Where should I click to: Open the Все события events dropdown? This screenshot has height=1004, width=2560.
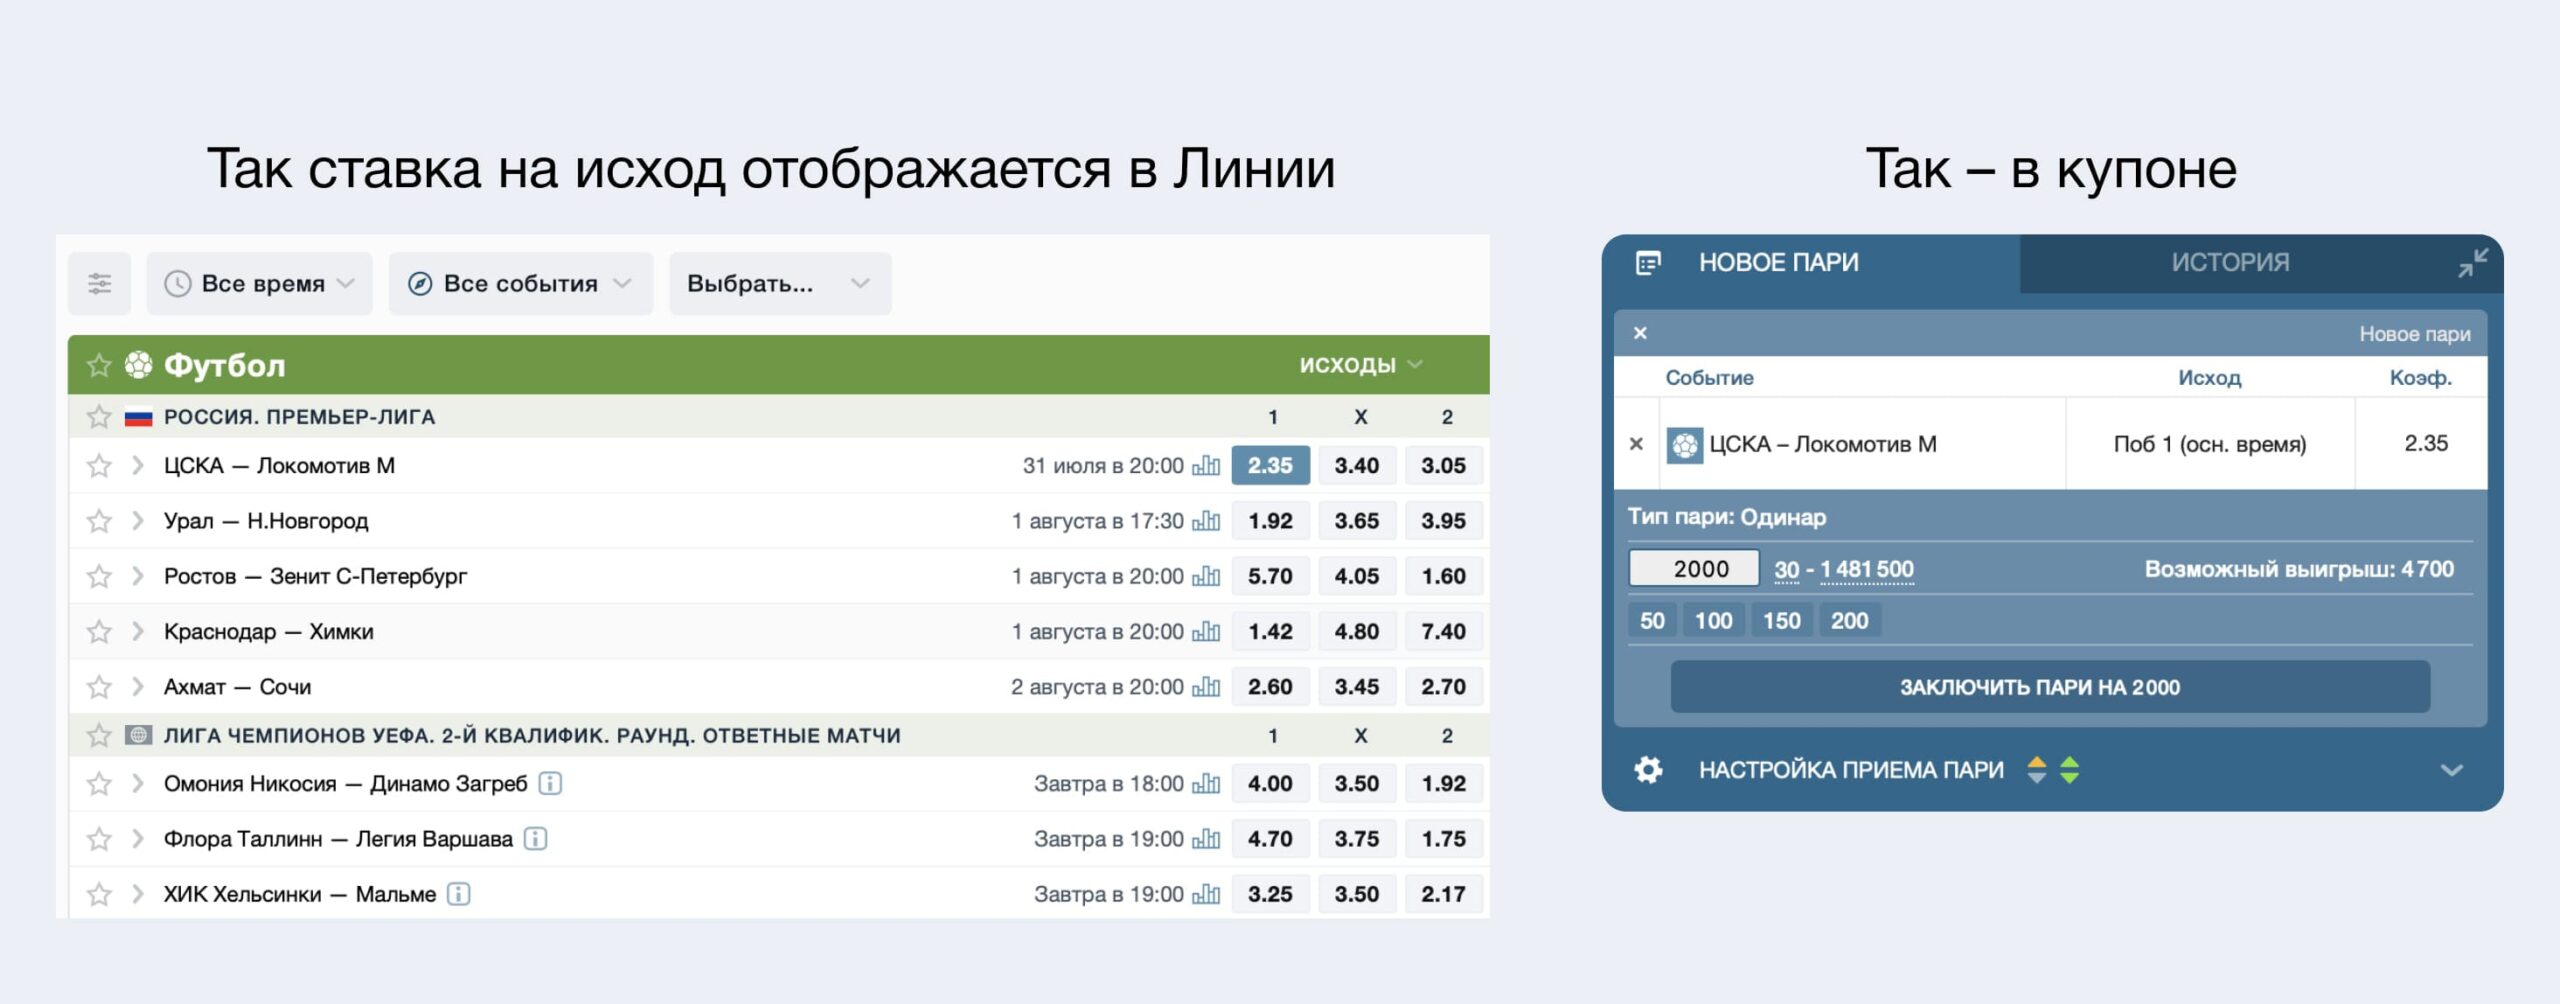coord(520,284)
